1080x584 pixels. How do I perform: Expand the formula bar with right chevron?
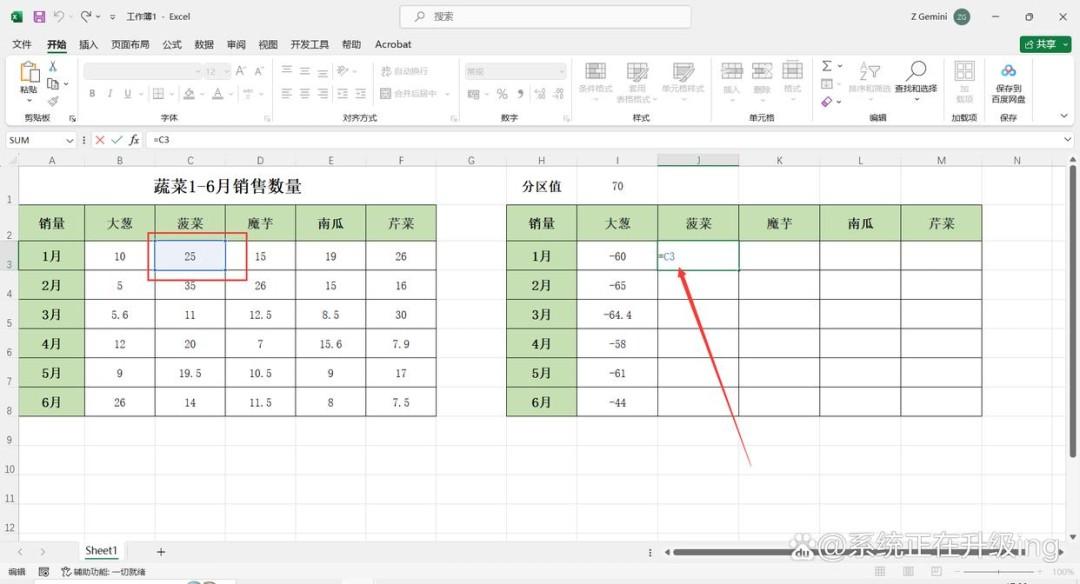tap(1067, 140)
